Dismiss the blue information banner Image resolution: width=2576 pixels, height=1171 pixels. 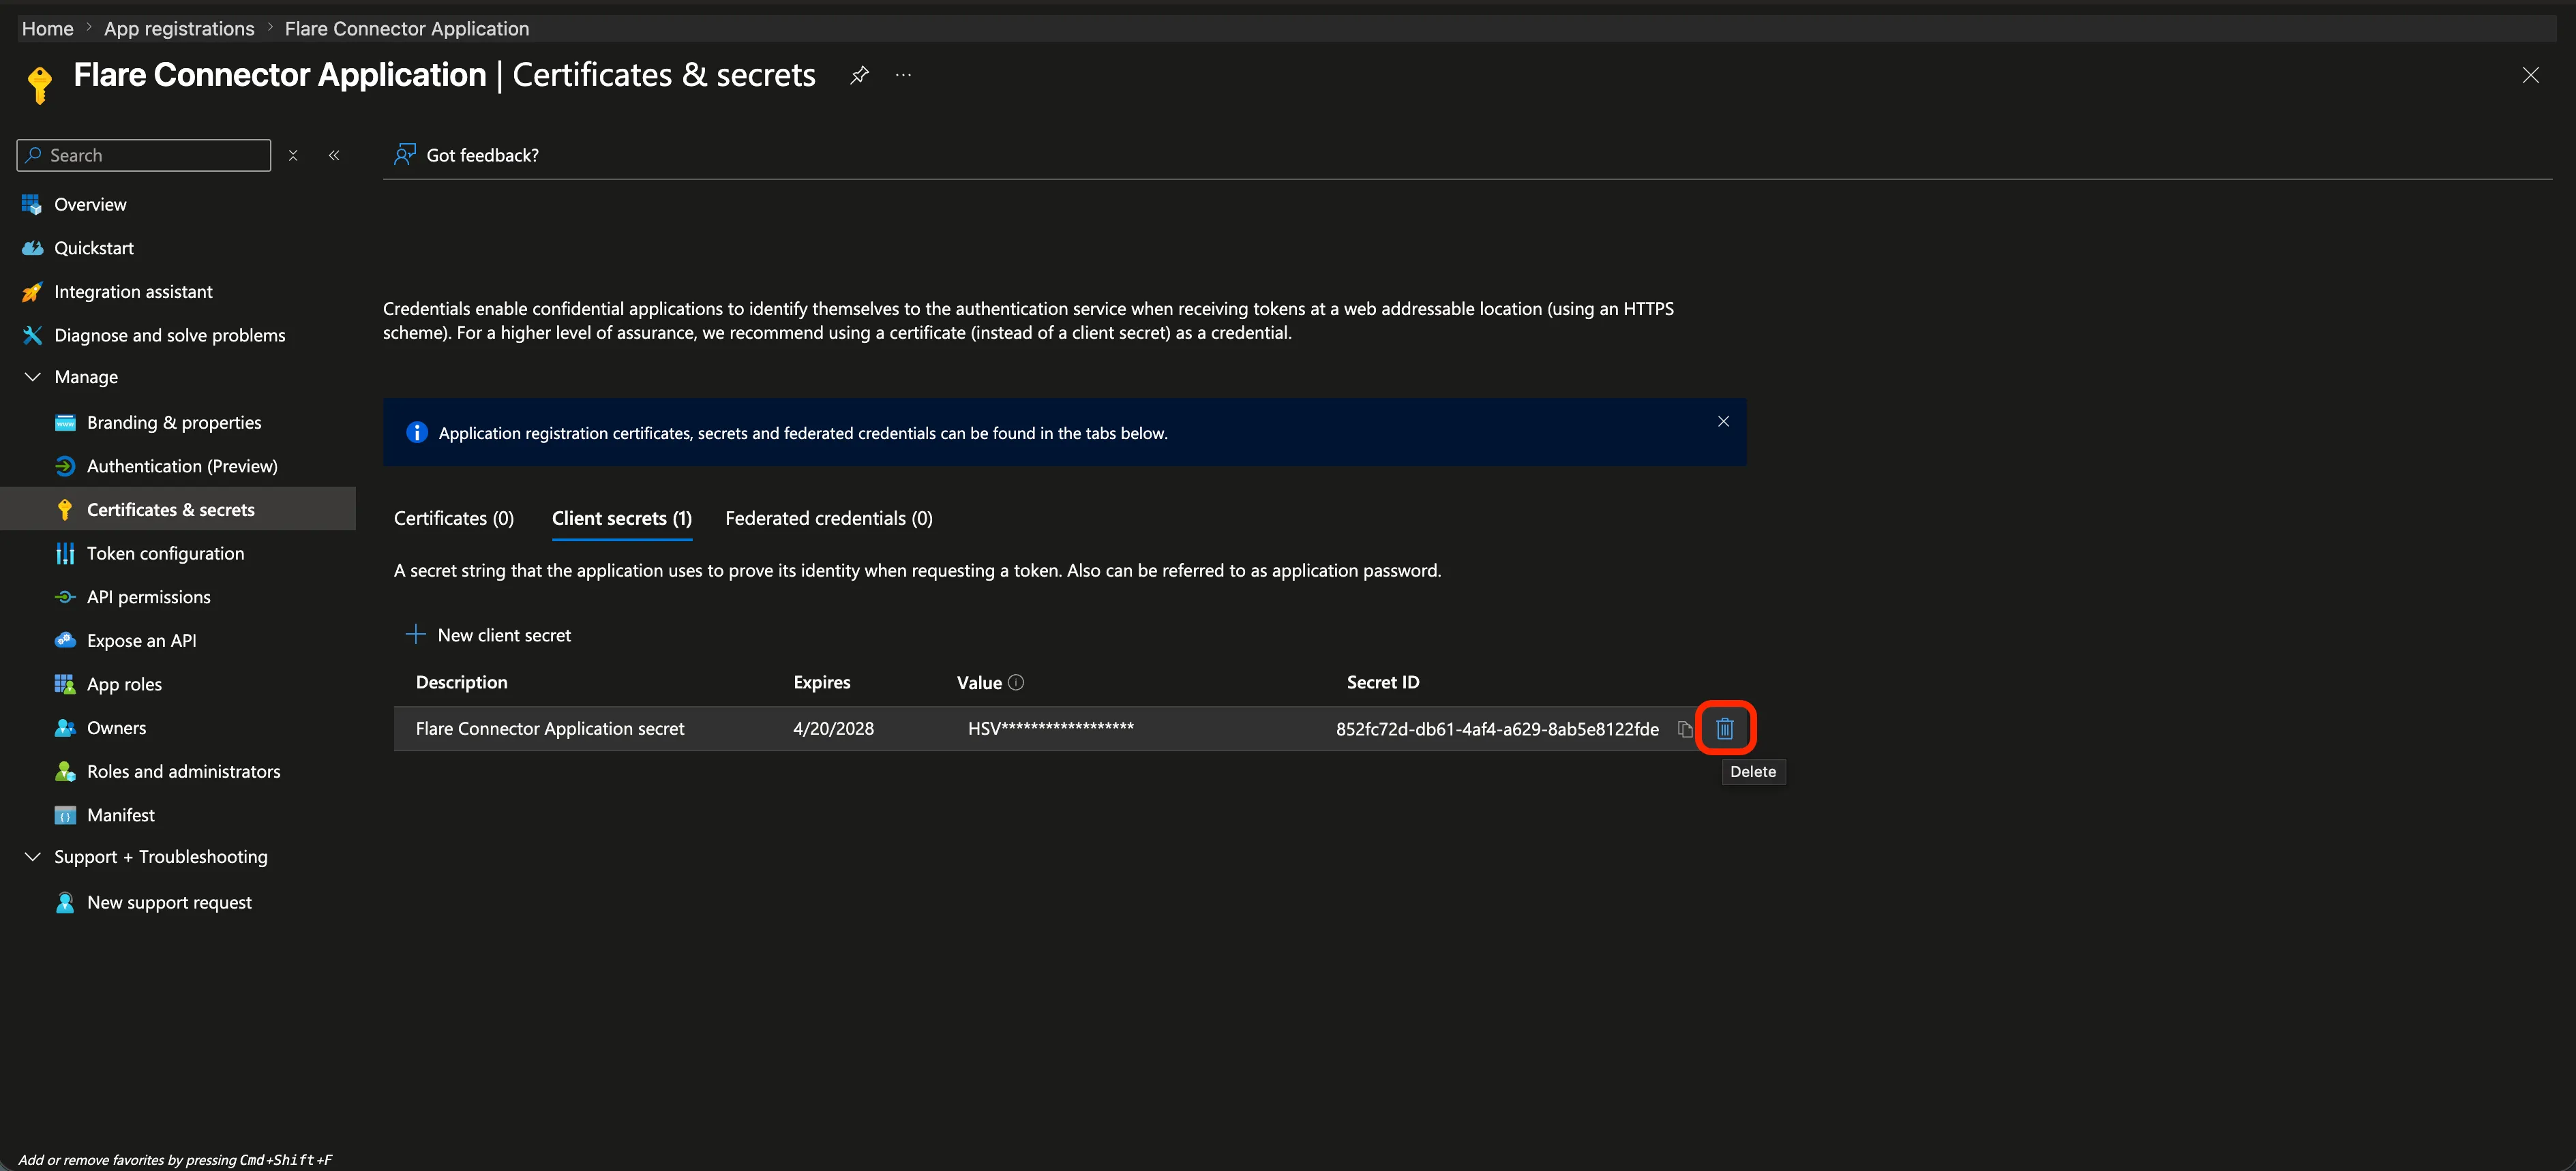tap(1723, 421)
